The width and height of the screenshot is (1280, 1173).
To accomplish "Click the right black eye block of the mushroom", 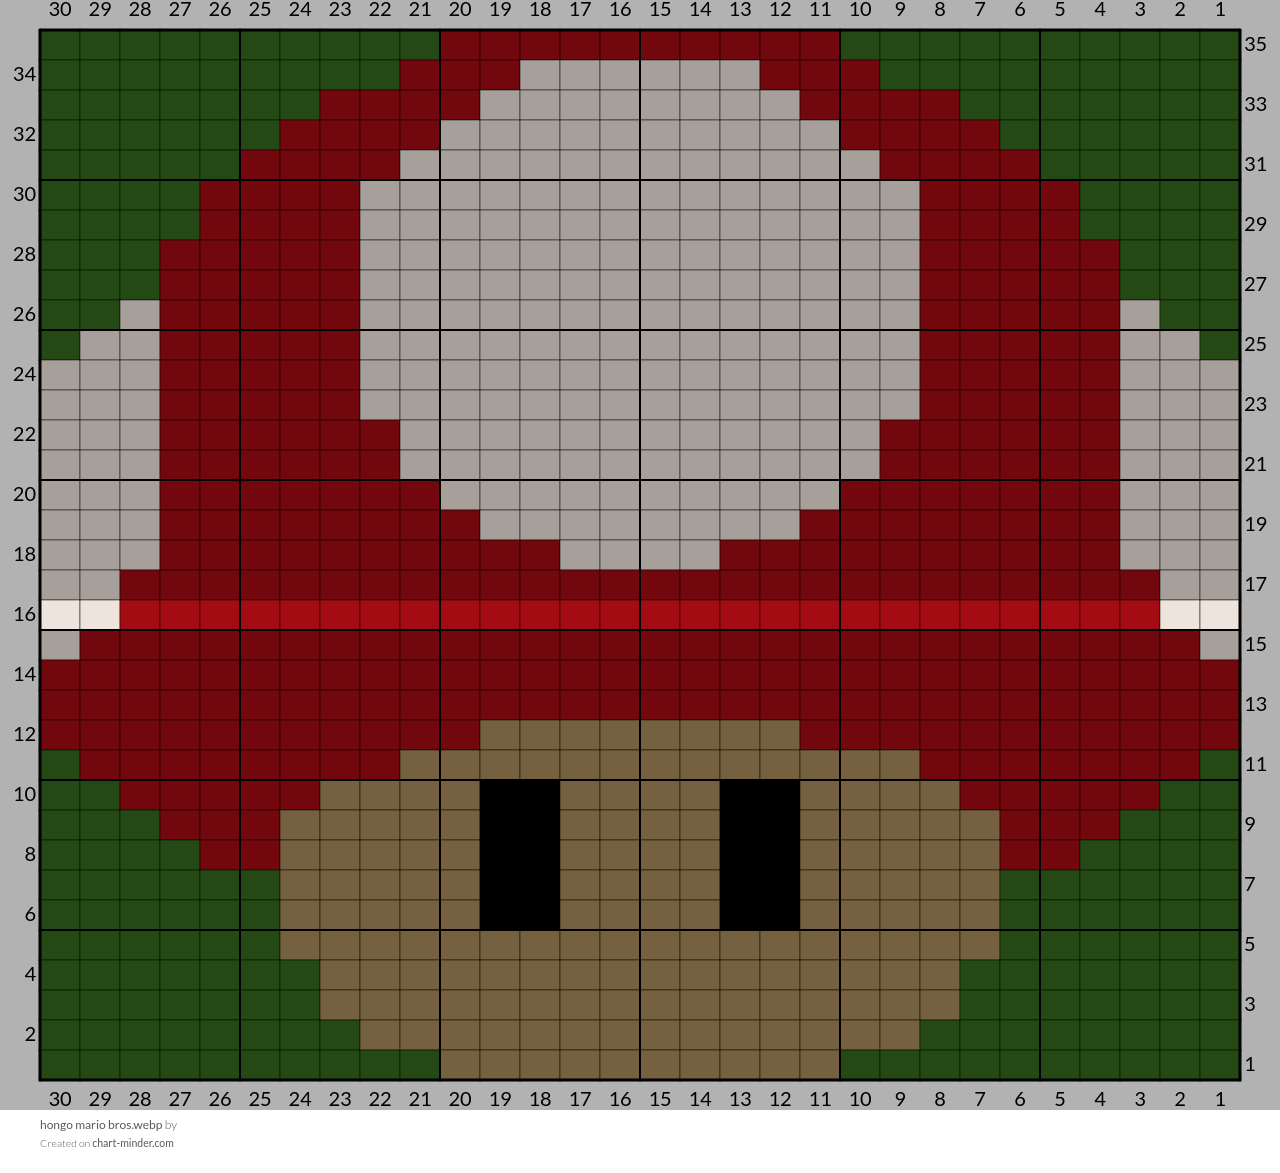I will [760, 855].
